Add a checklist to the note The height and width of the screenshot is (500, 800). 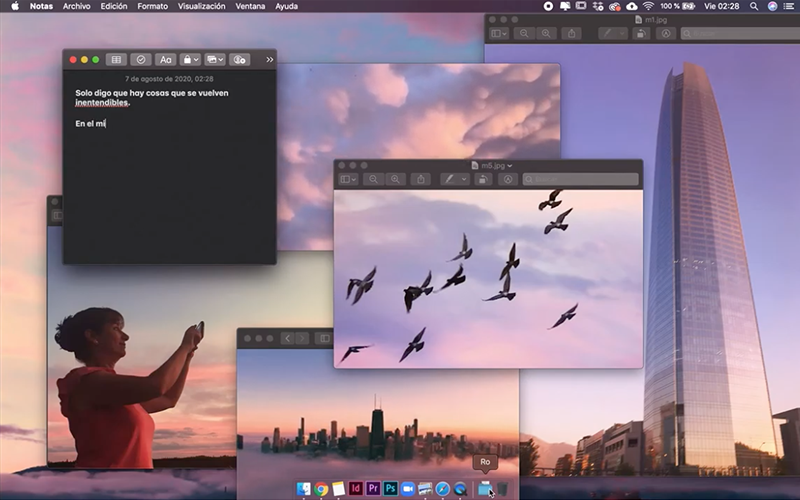click(x=141, y=60)
